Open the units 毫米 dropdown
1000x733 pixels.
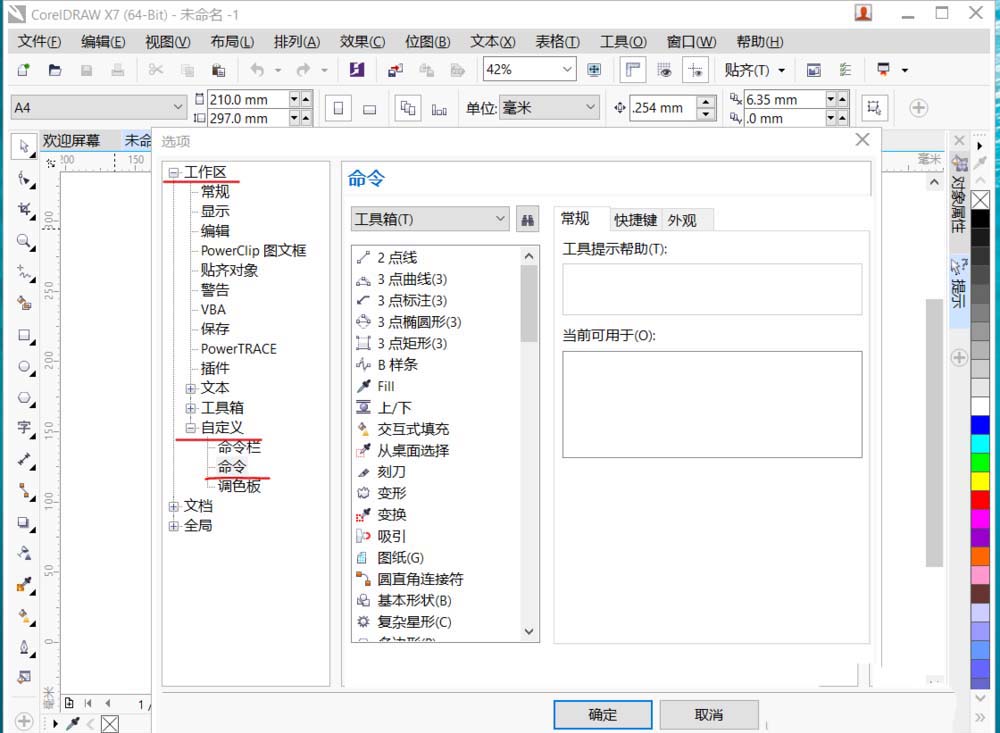pyautogui.click(x=591, y=107)
